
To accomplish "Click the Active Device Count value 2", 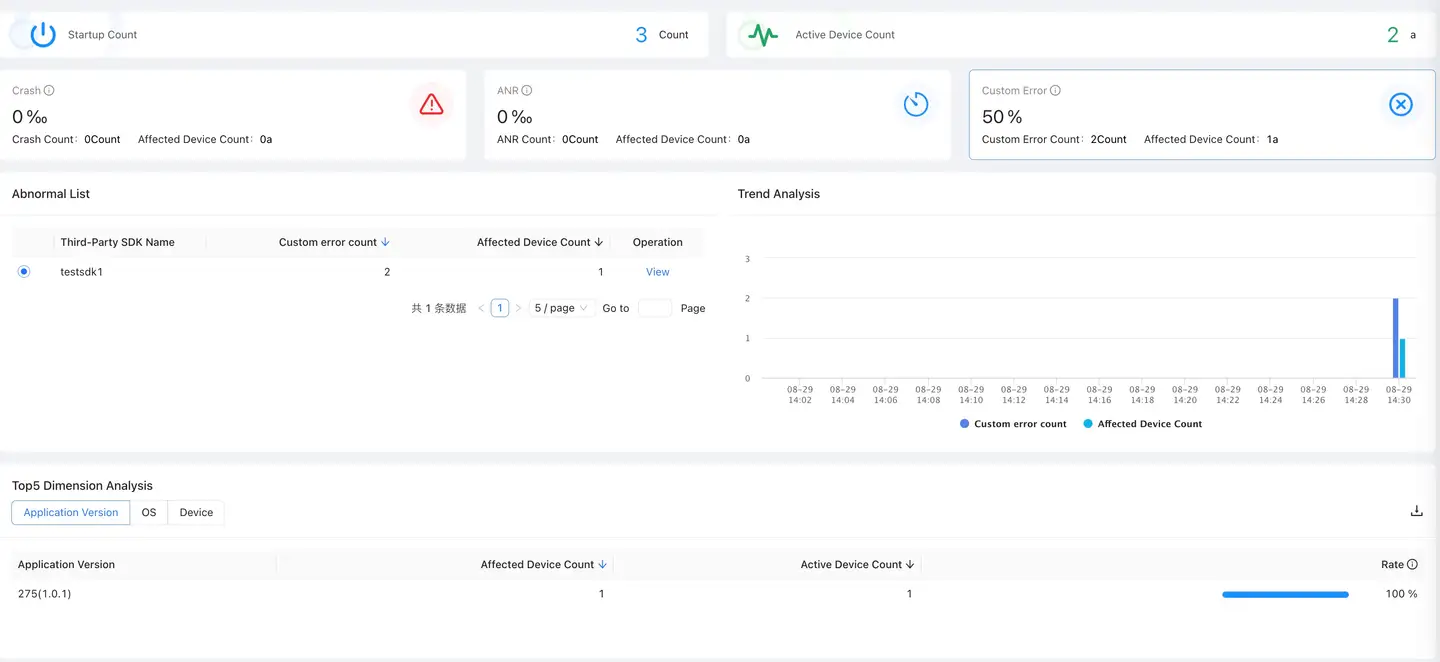I will point(1393,35).
